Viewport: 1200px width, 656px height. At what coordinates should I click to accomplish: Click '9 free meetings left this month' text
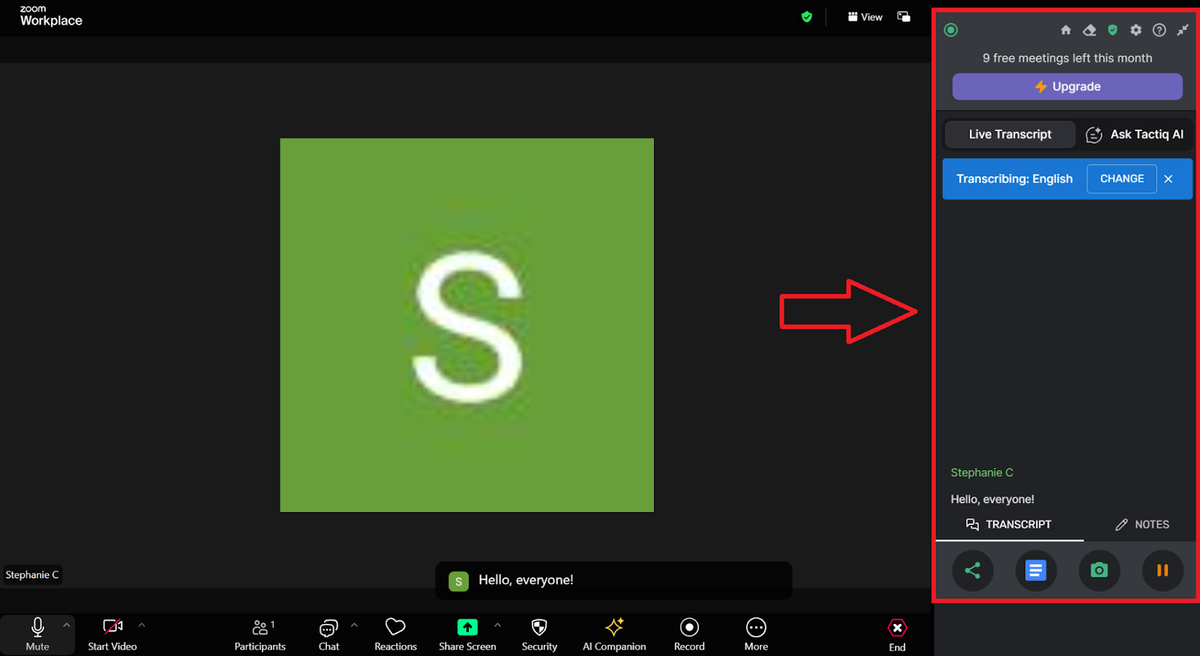1067,58
